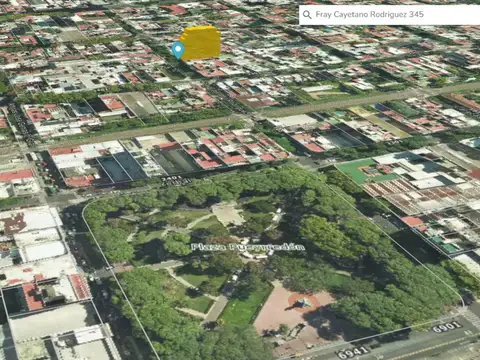Click the 6901 street number label
480x360 pixels.
446,327
